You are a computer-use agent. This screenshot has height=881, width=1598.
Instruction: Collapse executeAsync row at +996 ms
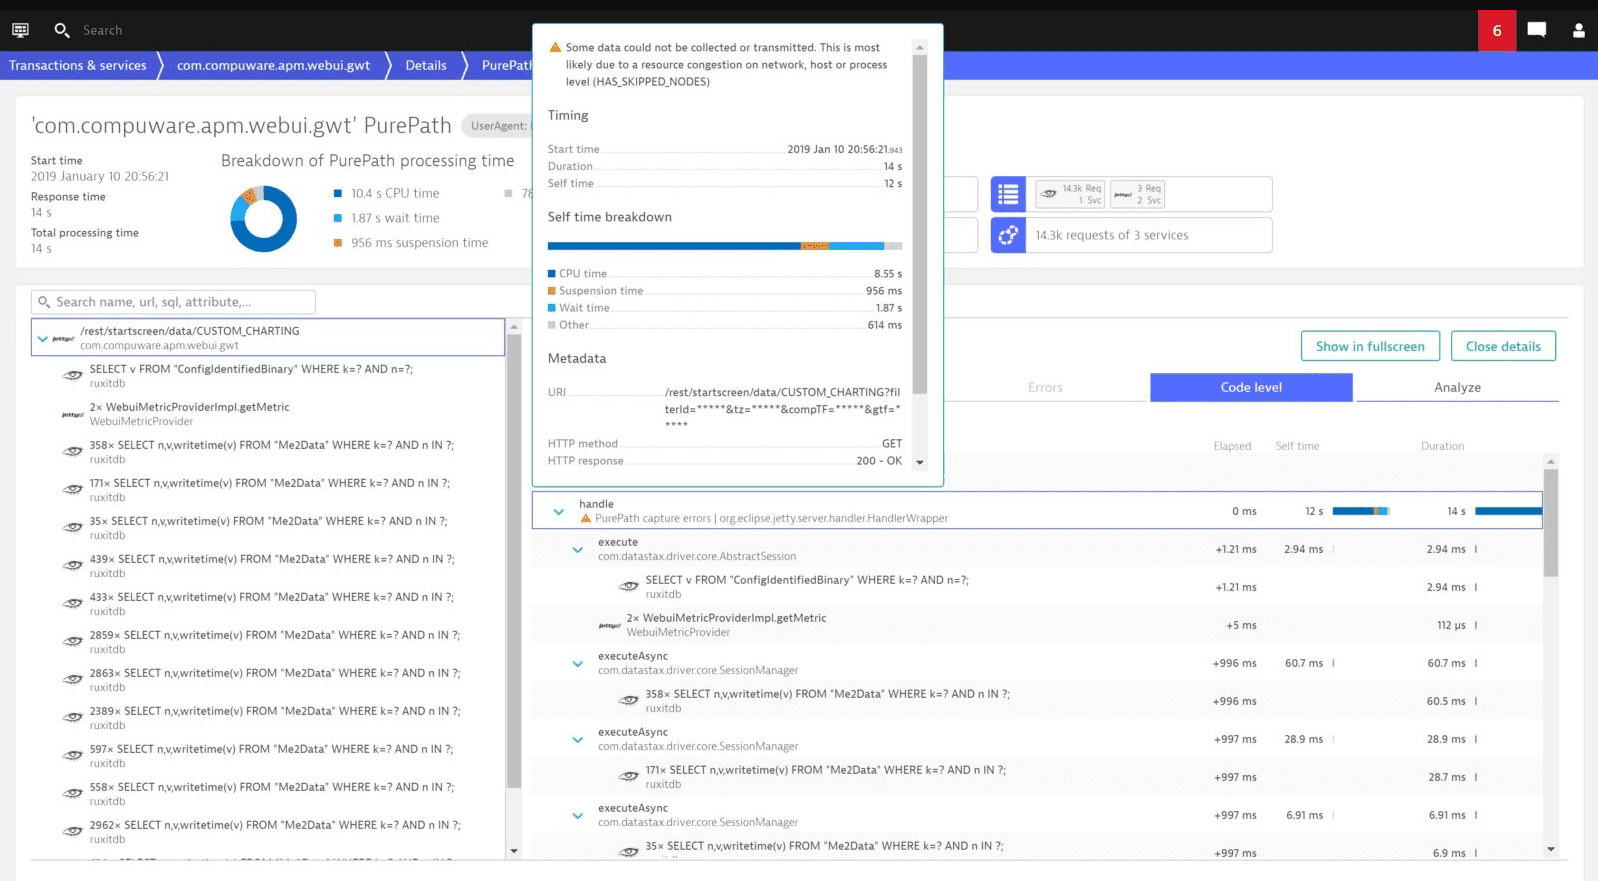tap(577, 663)
